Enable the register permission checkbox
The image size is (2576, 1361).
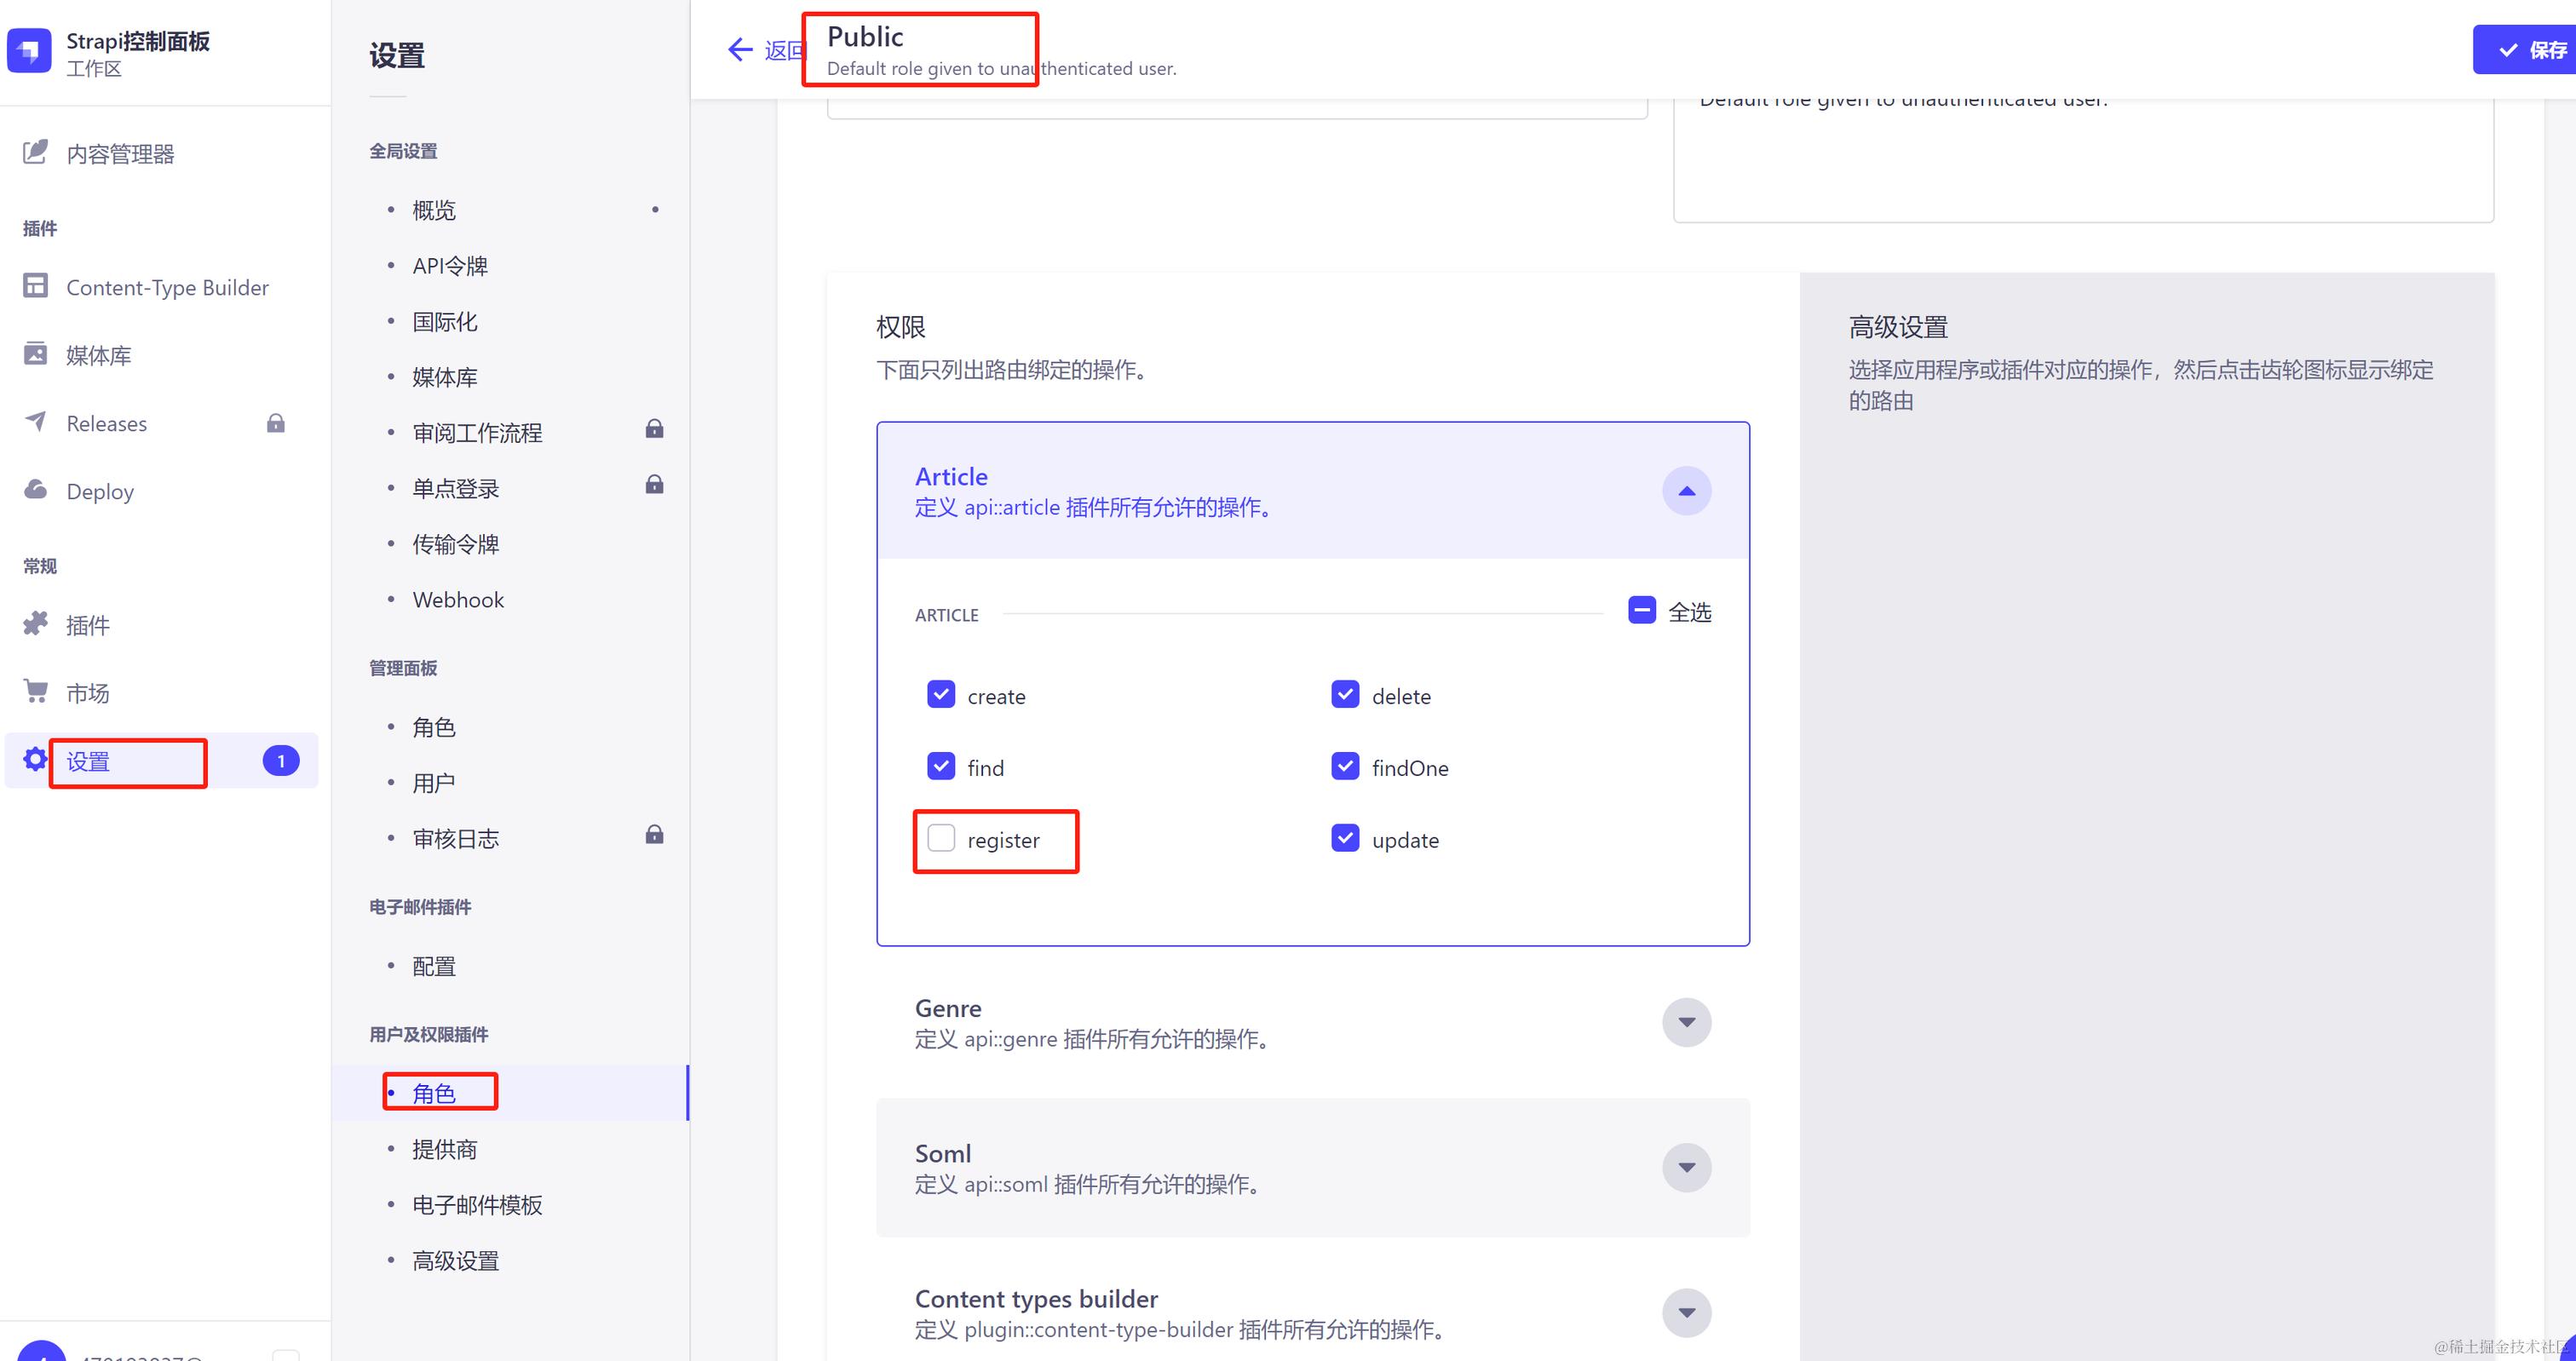coord(941,838)
